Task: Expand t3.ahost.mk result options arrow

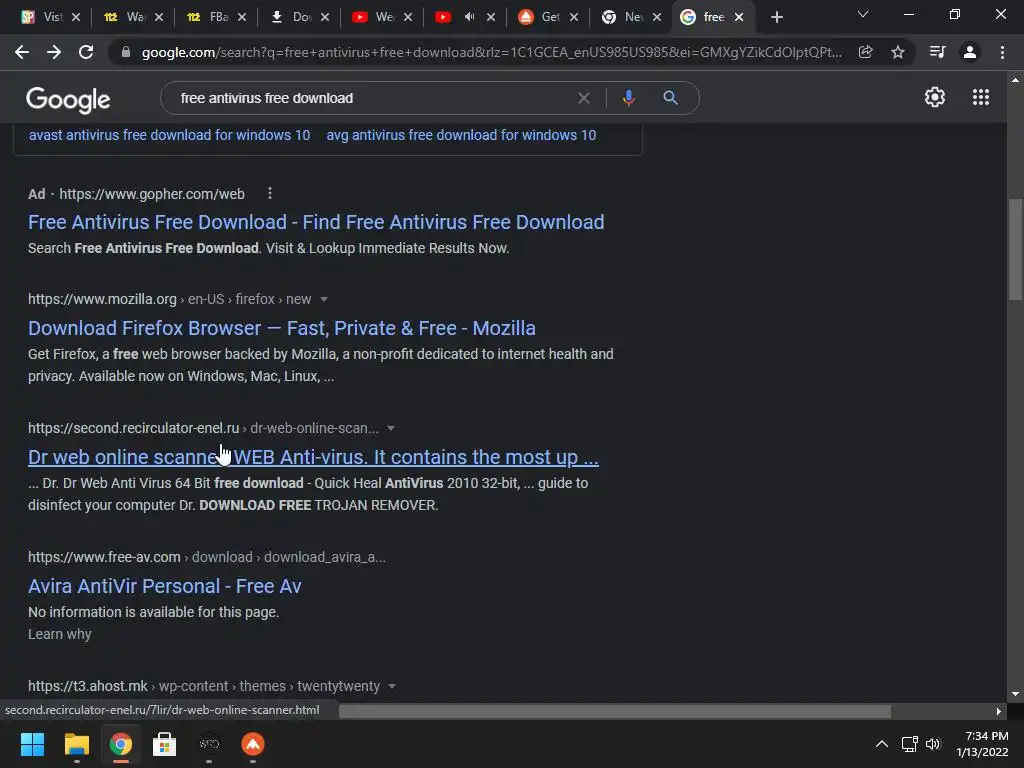Action: [392, 686]
